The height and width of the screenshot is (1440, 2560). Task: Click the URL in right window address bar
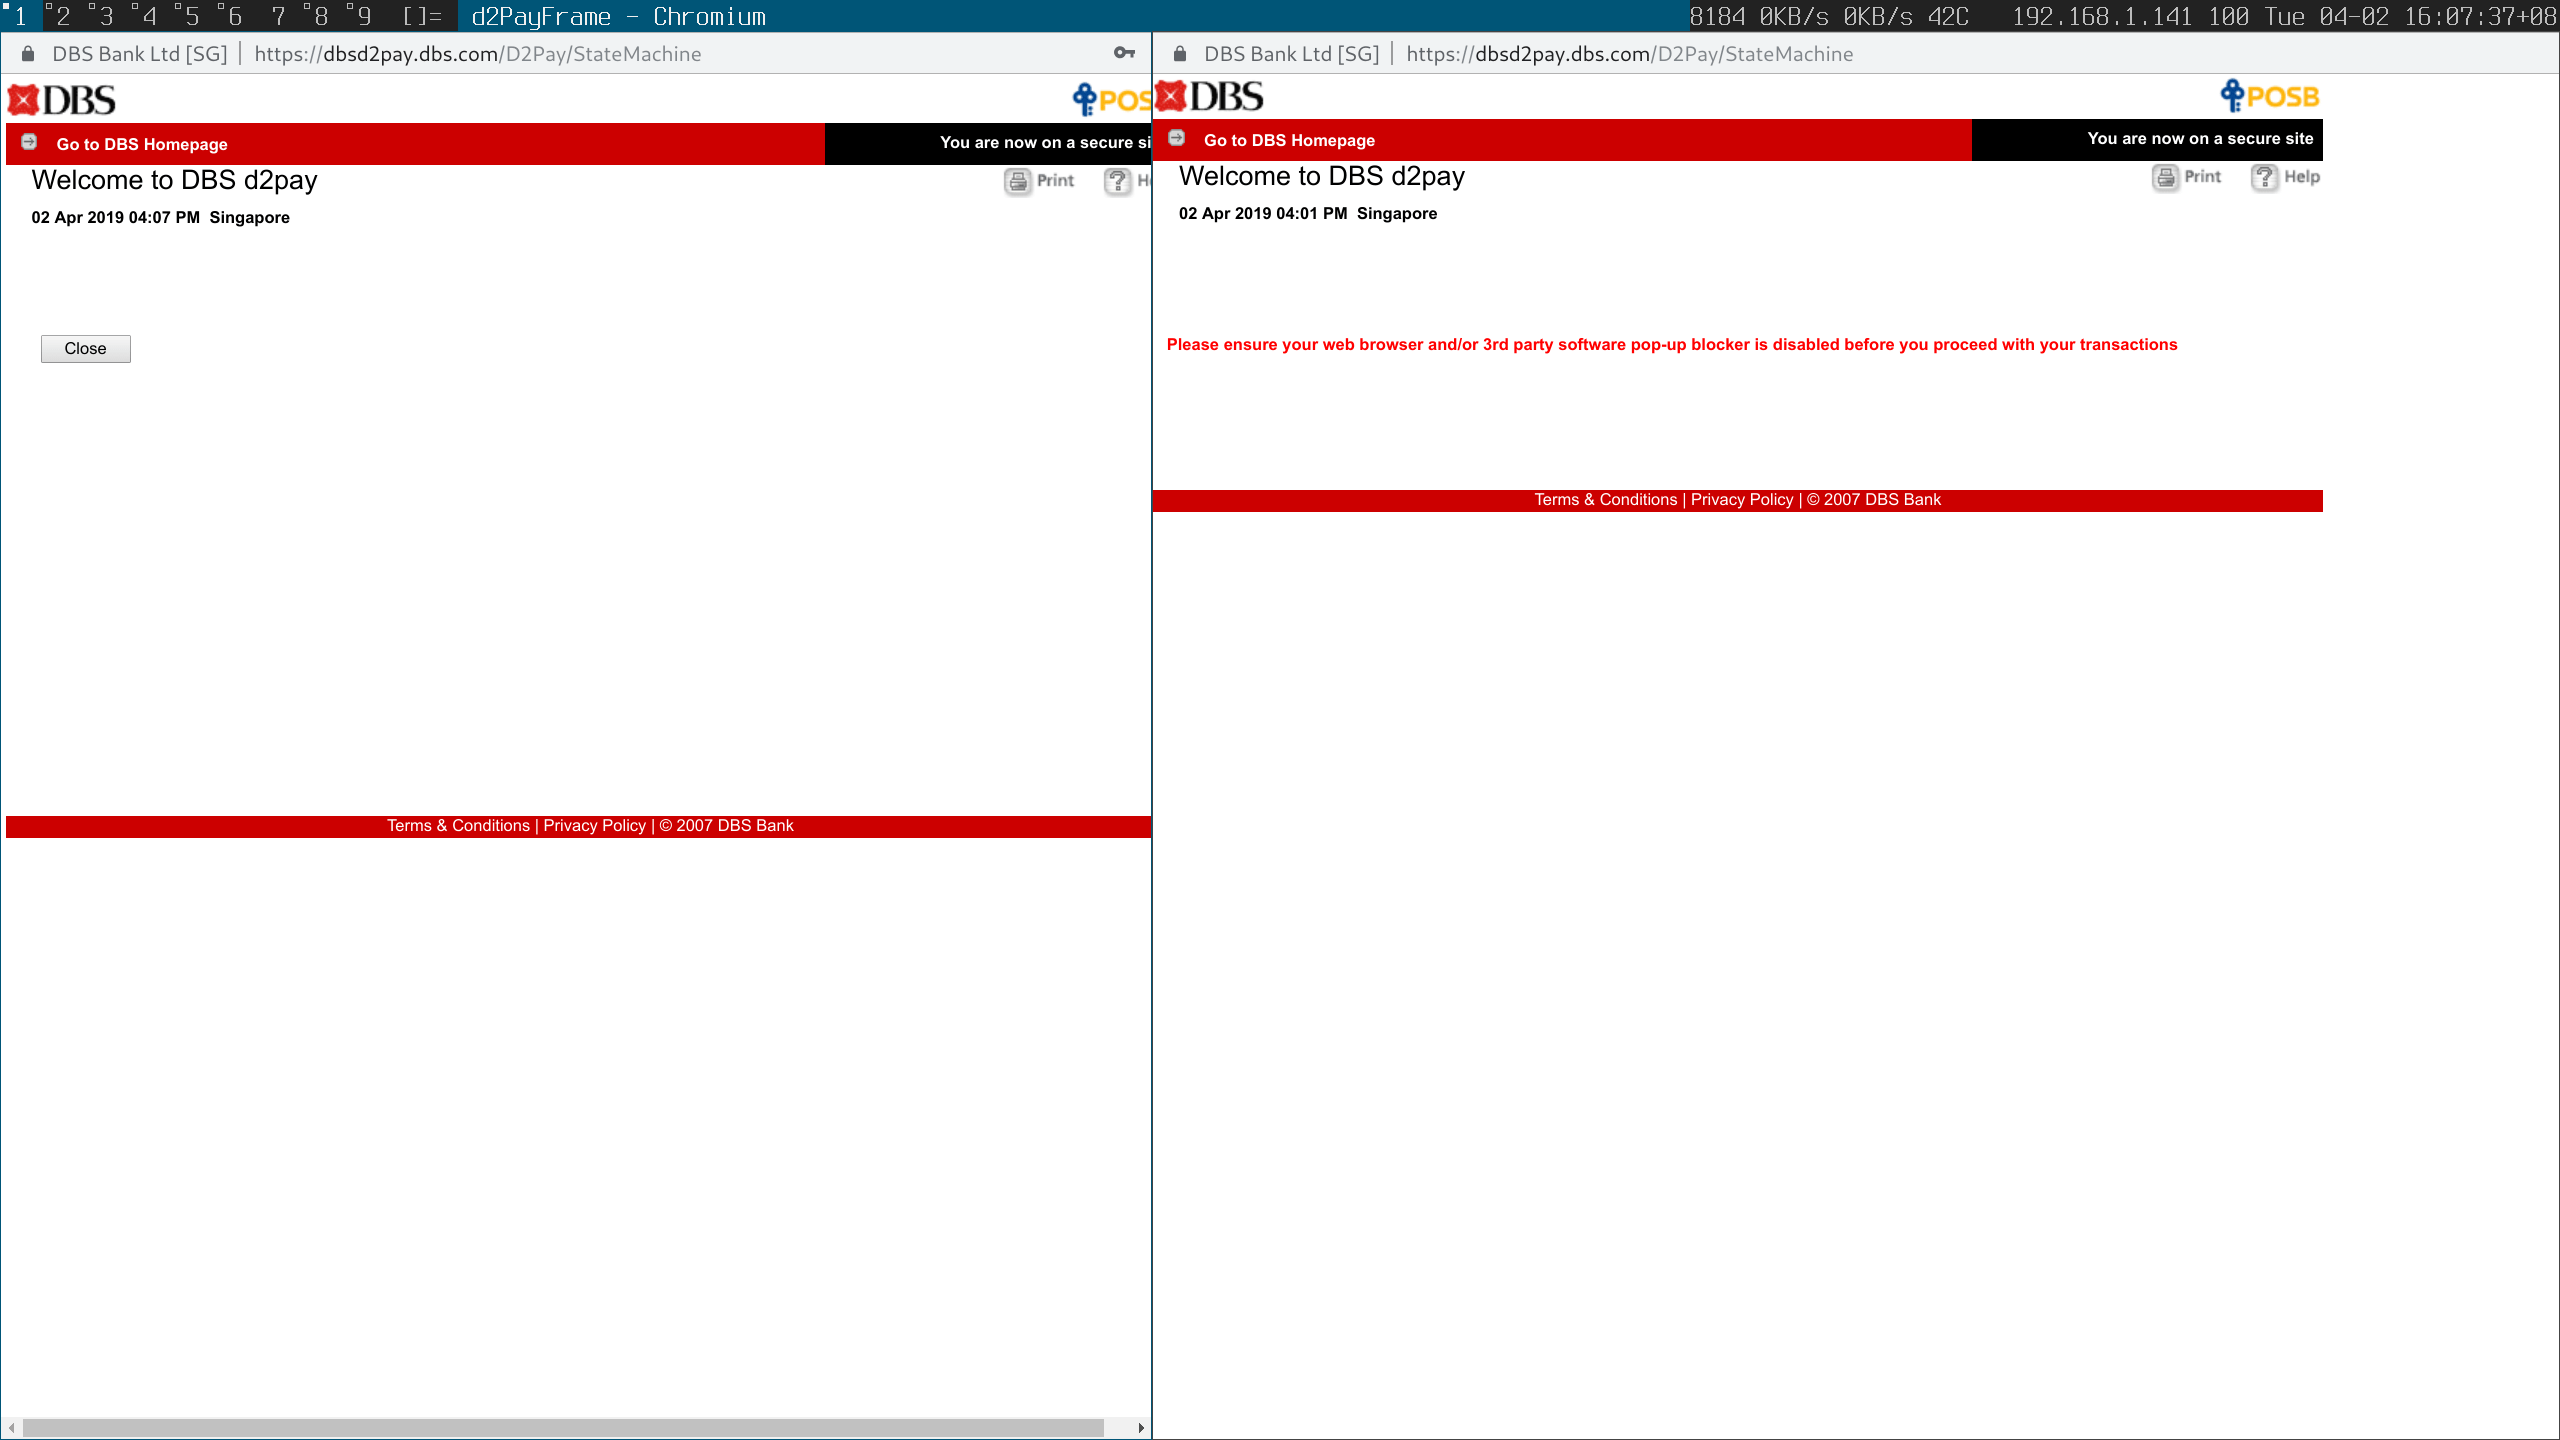1630,54
